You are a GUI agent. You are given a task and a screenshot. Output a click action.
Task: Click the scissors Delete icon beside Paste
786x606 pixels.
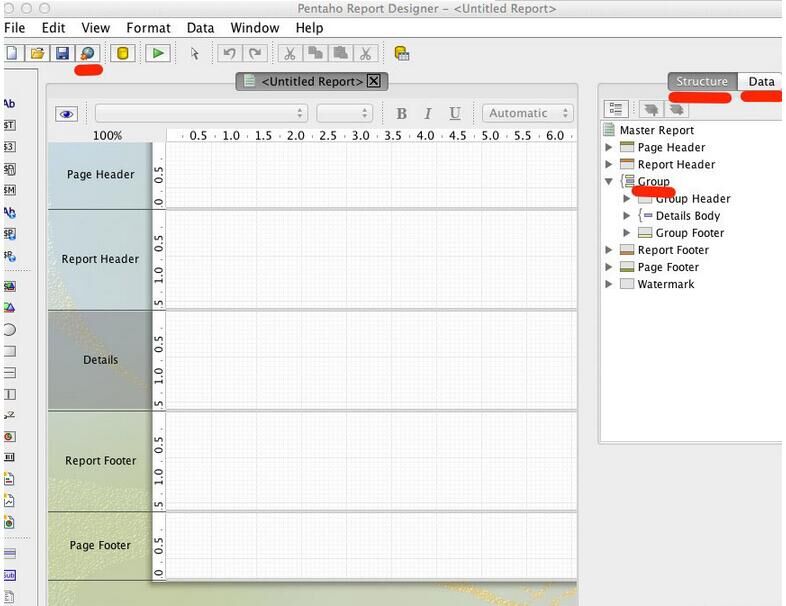365,53
